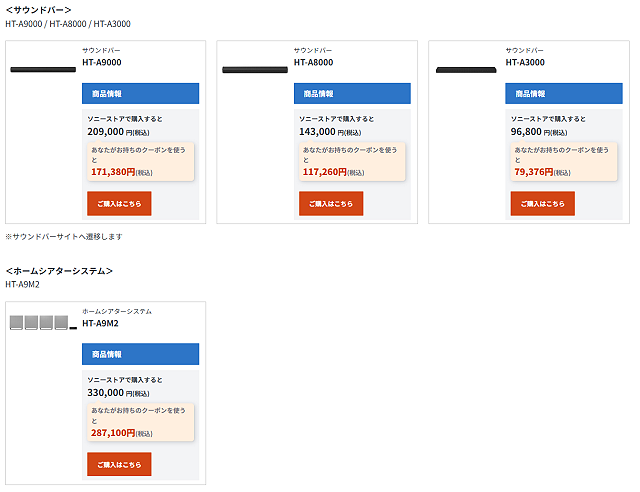
Task: Open 商品情報 for HT-A8000
Action: click(352, 94)
